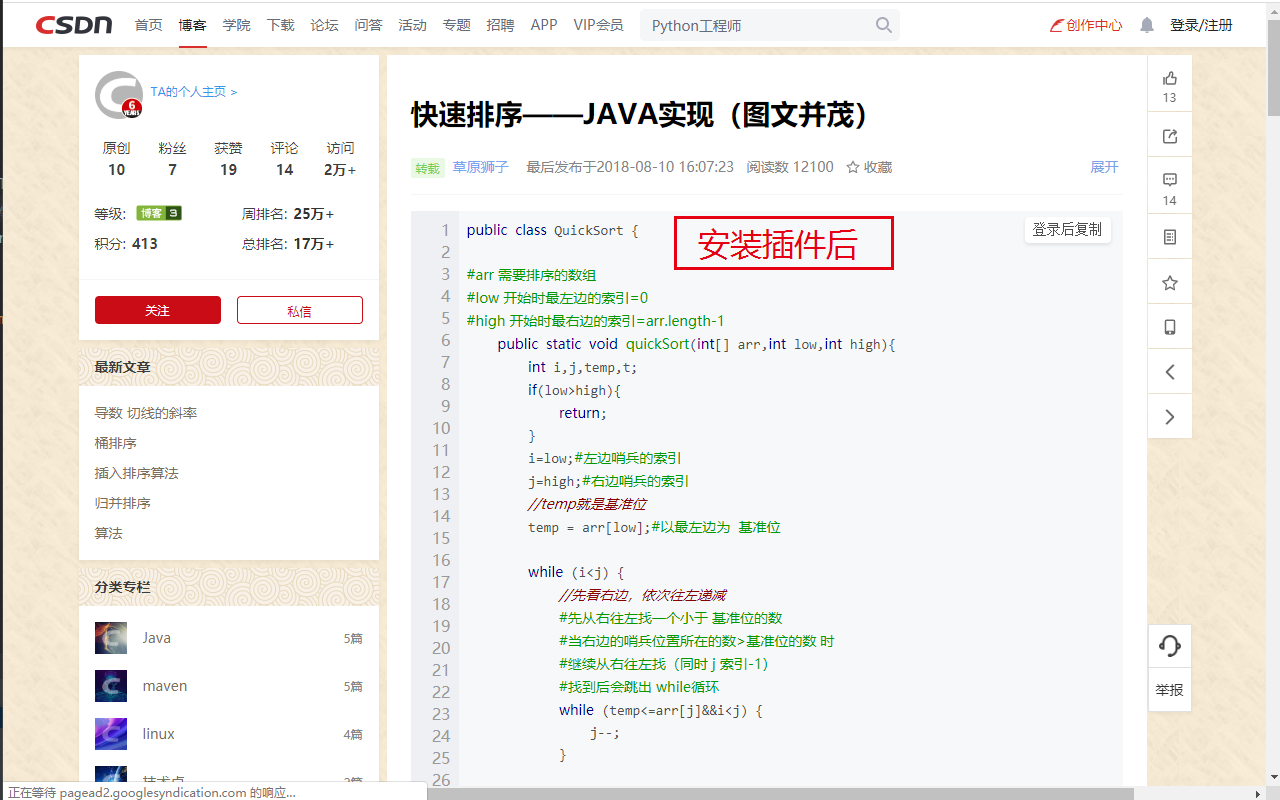The image size is (1280, 800).
Task: Open the Java category link
Action: [x=156, y=638]
